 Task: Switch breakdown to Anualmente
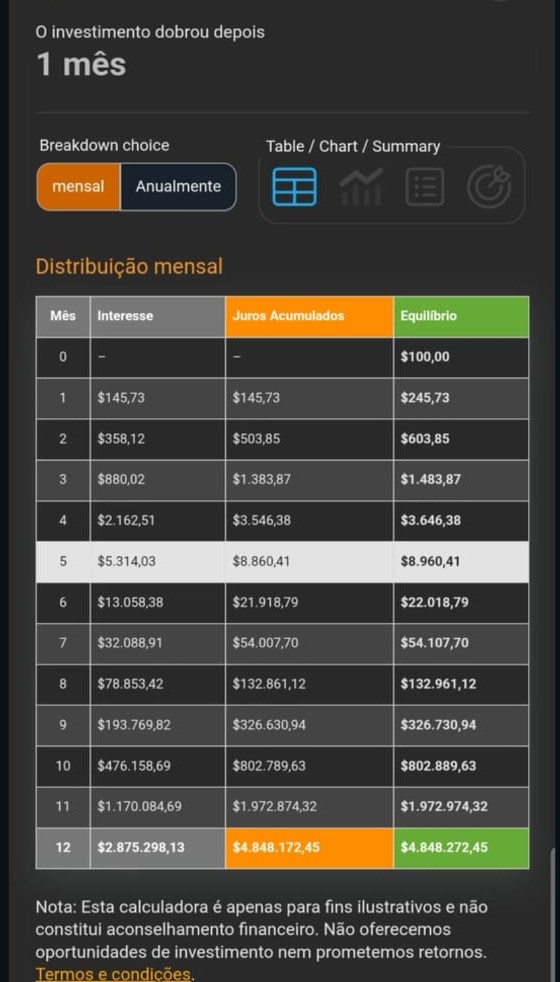click(179, 187)
